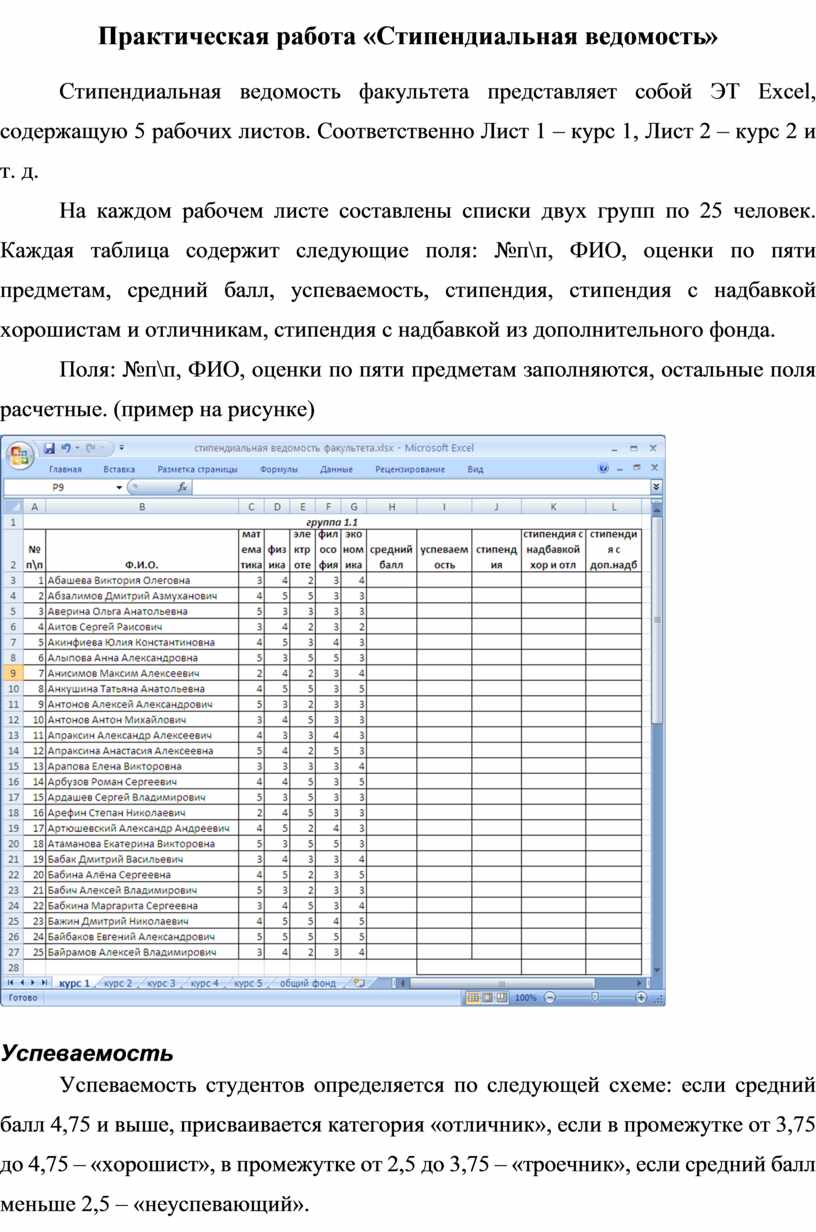Viewport: 816px width, 1232px height.
Task: Select cell Абашева Виктория Олеговна
Action: click(x=141, y=580)
